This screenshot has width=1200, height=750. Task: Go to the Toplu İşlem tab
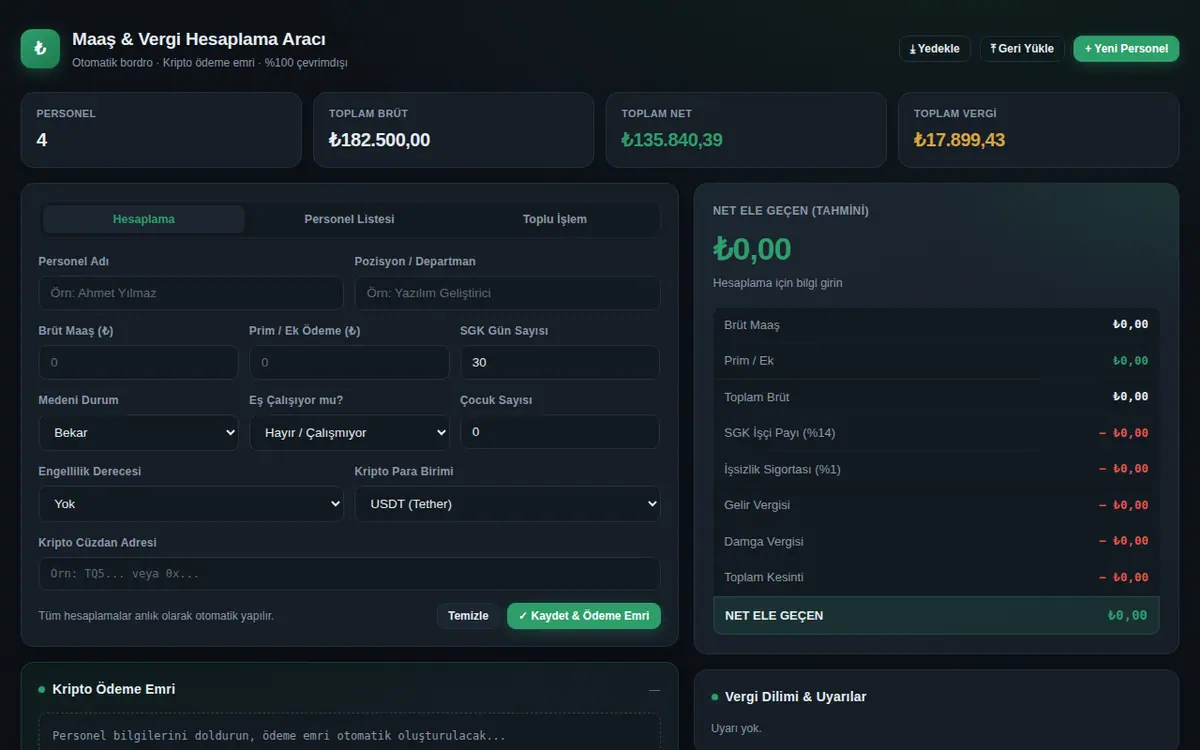[555, 219]
